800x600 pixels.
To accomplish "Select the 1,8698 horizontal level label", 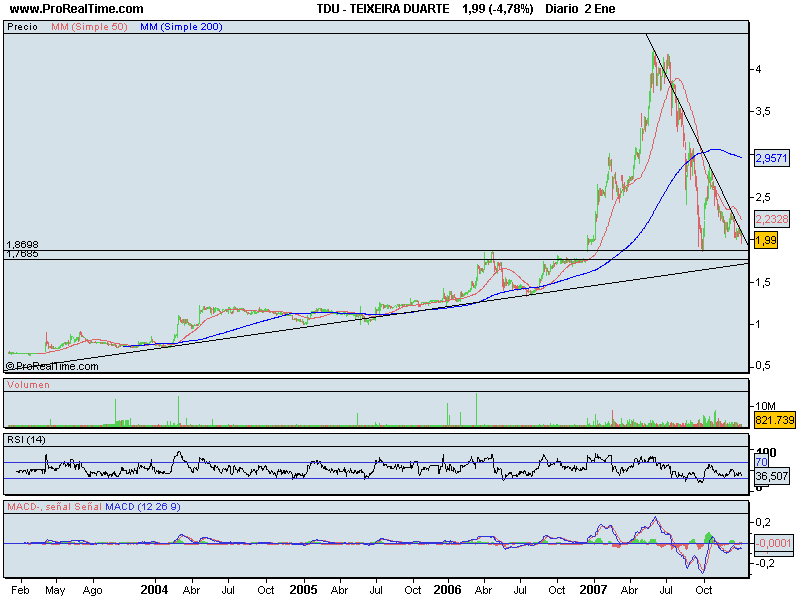I will [22, 245].
